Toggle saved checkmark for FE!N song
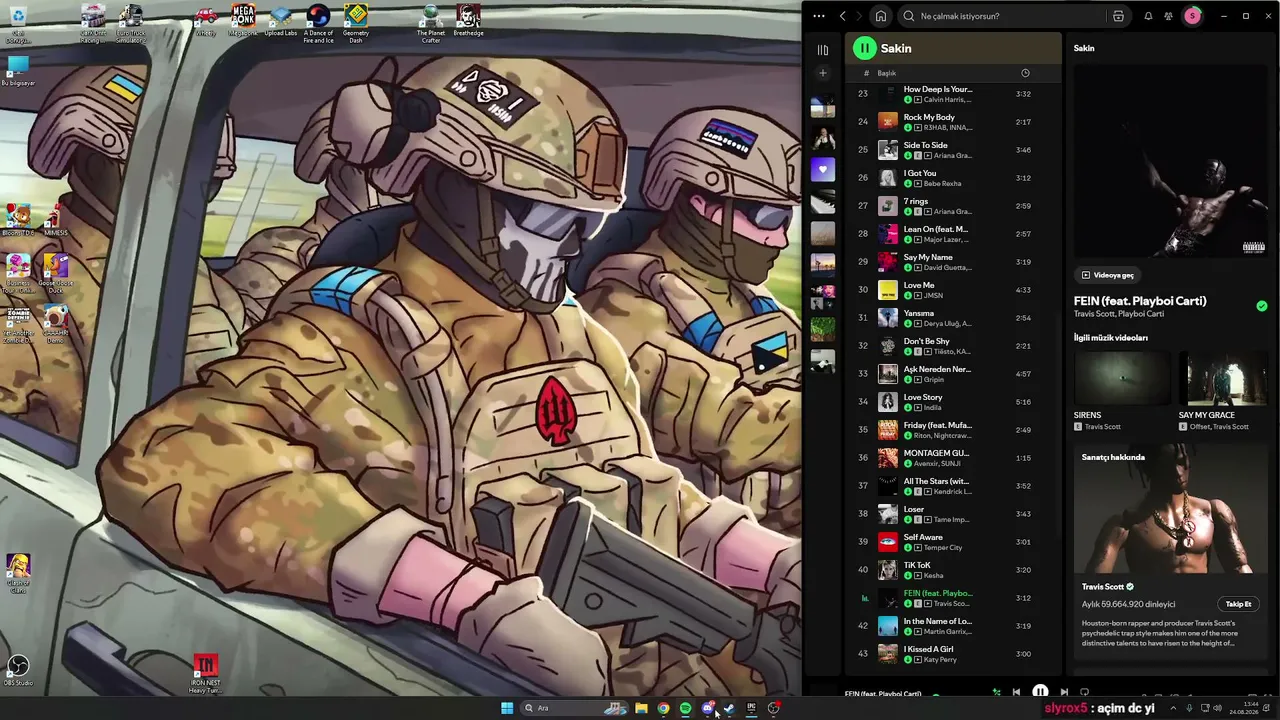 pyautogui.click(x=1262, y=306)
